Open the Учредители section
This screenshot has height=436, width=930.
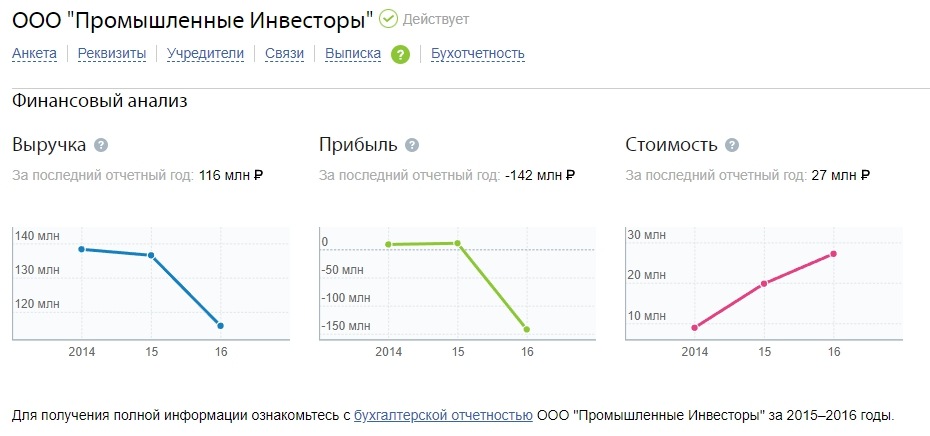coord(205,54)
